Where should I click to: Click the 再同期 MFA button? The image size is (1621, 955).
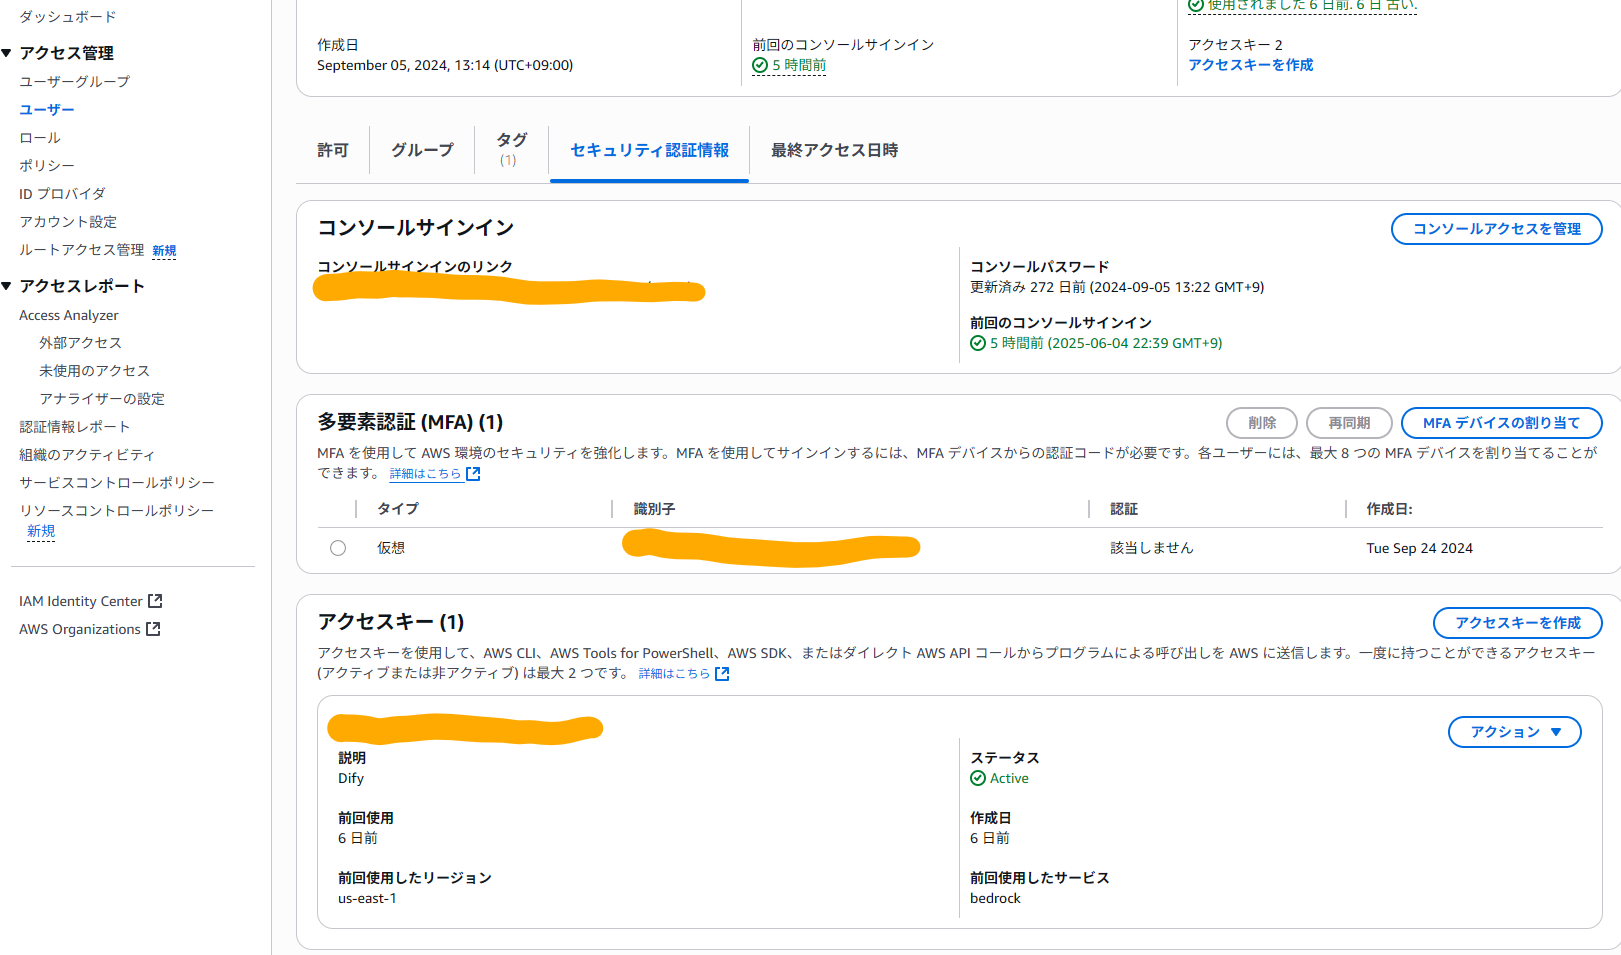(x=1349, y=423)
